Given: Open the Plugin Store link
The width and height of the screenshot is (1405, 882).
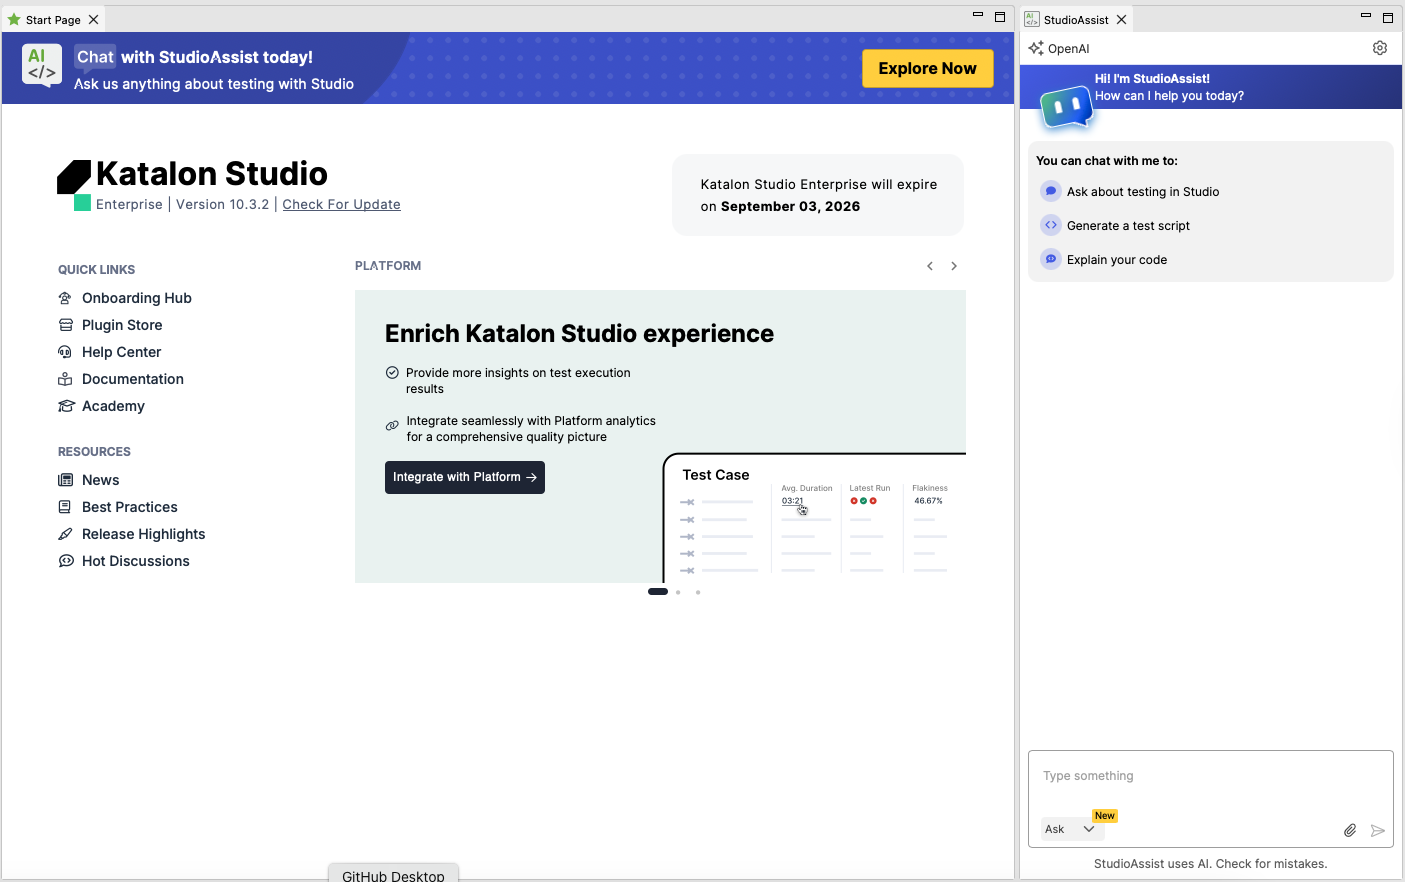Looking at the screenshot, I should coord(122,325).
